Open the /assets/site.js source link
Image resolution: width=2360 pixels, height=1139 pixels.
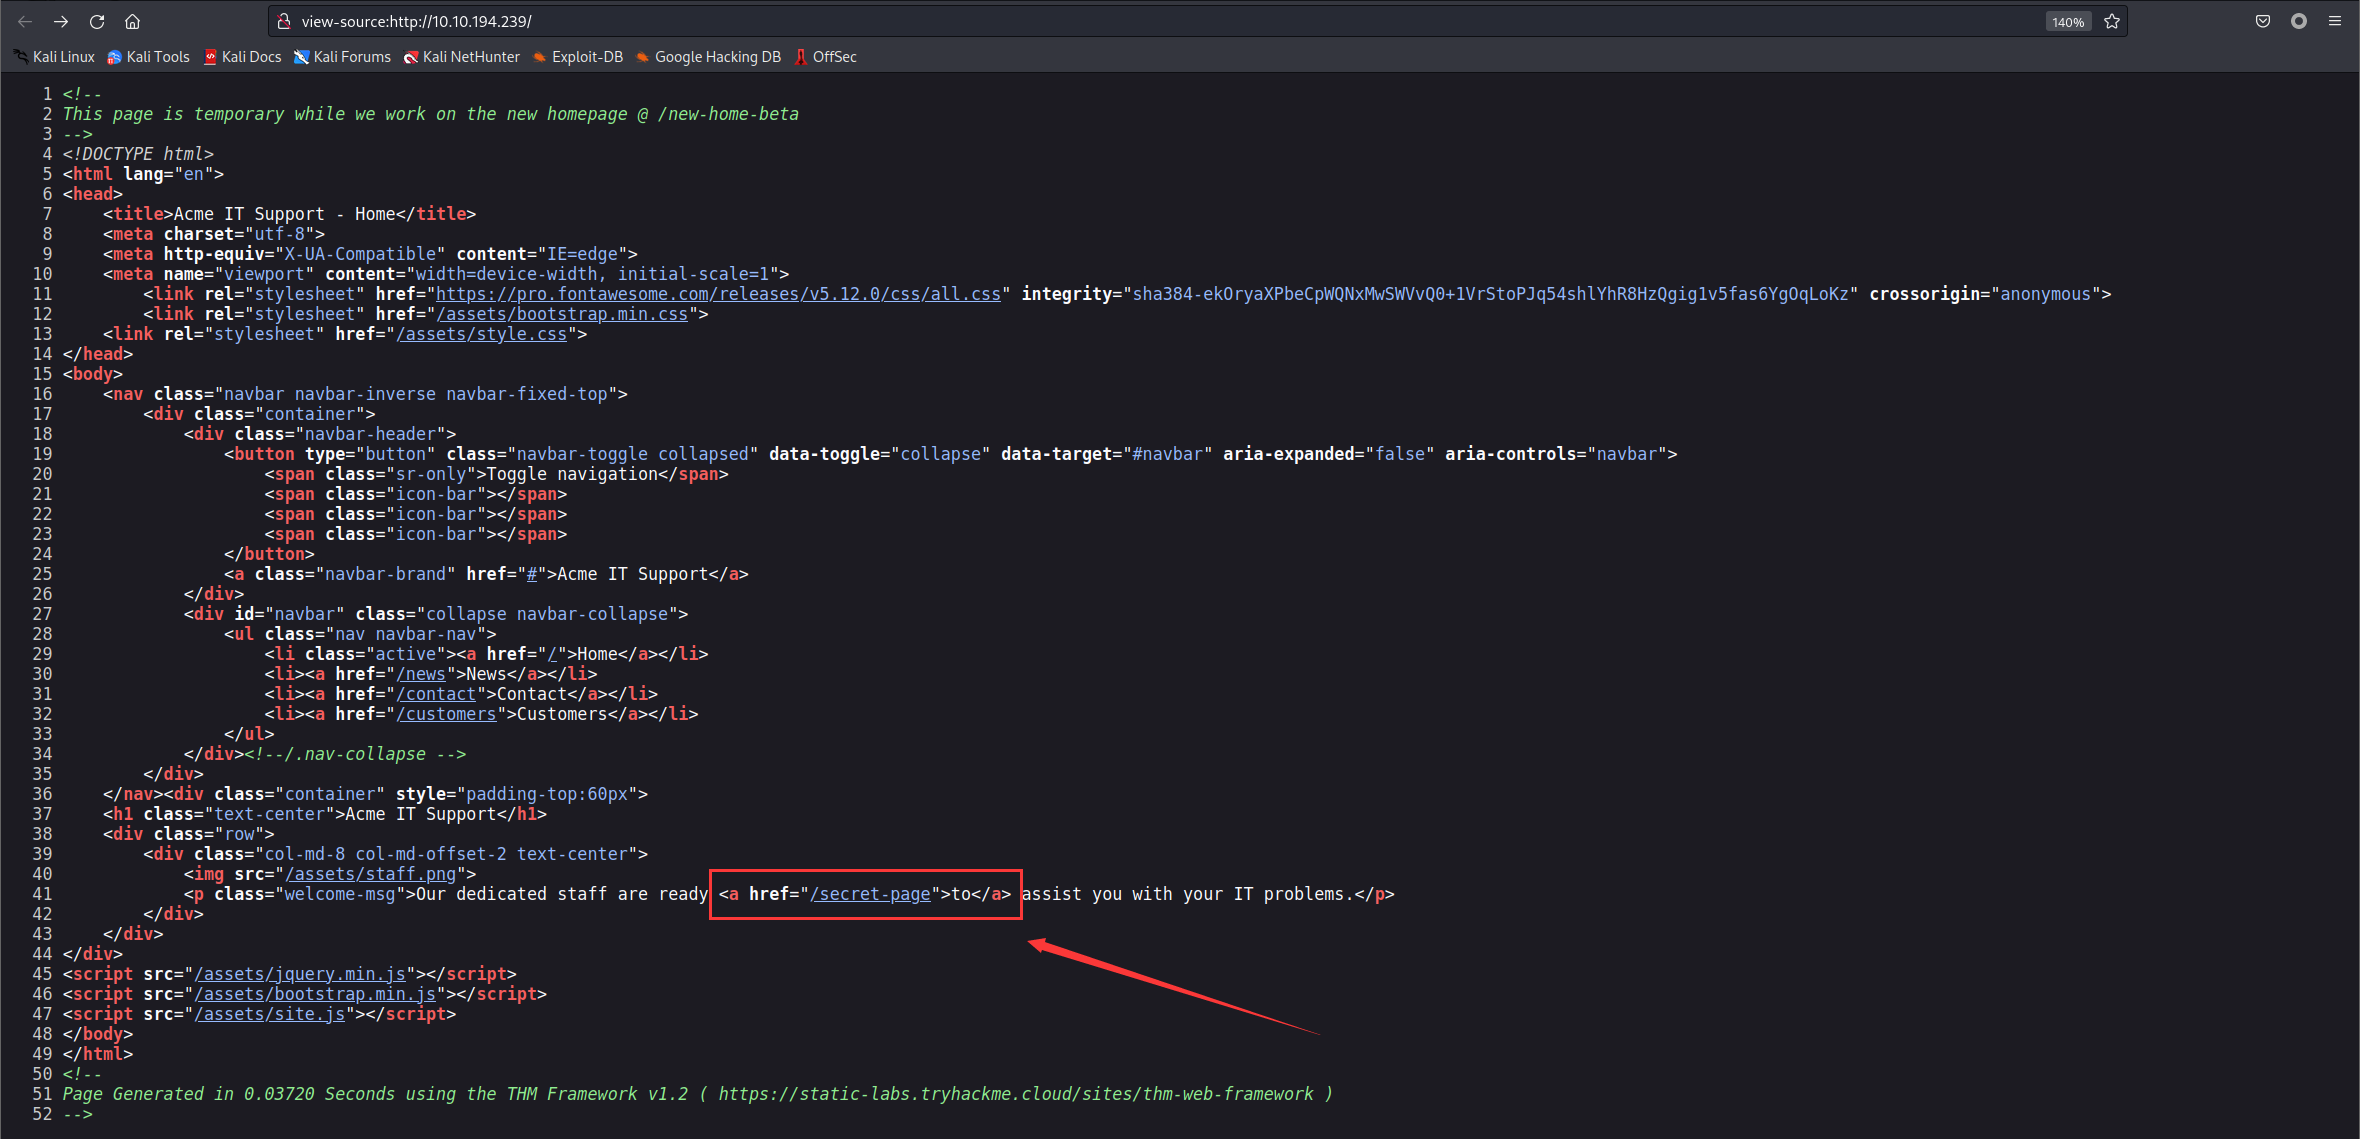[270, 1014]
